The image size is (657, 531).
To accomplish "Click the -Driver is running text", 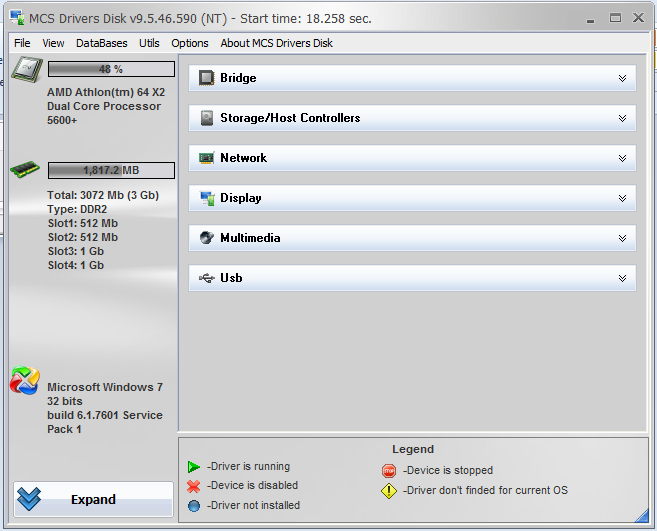I will click(248, 466).
